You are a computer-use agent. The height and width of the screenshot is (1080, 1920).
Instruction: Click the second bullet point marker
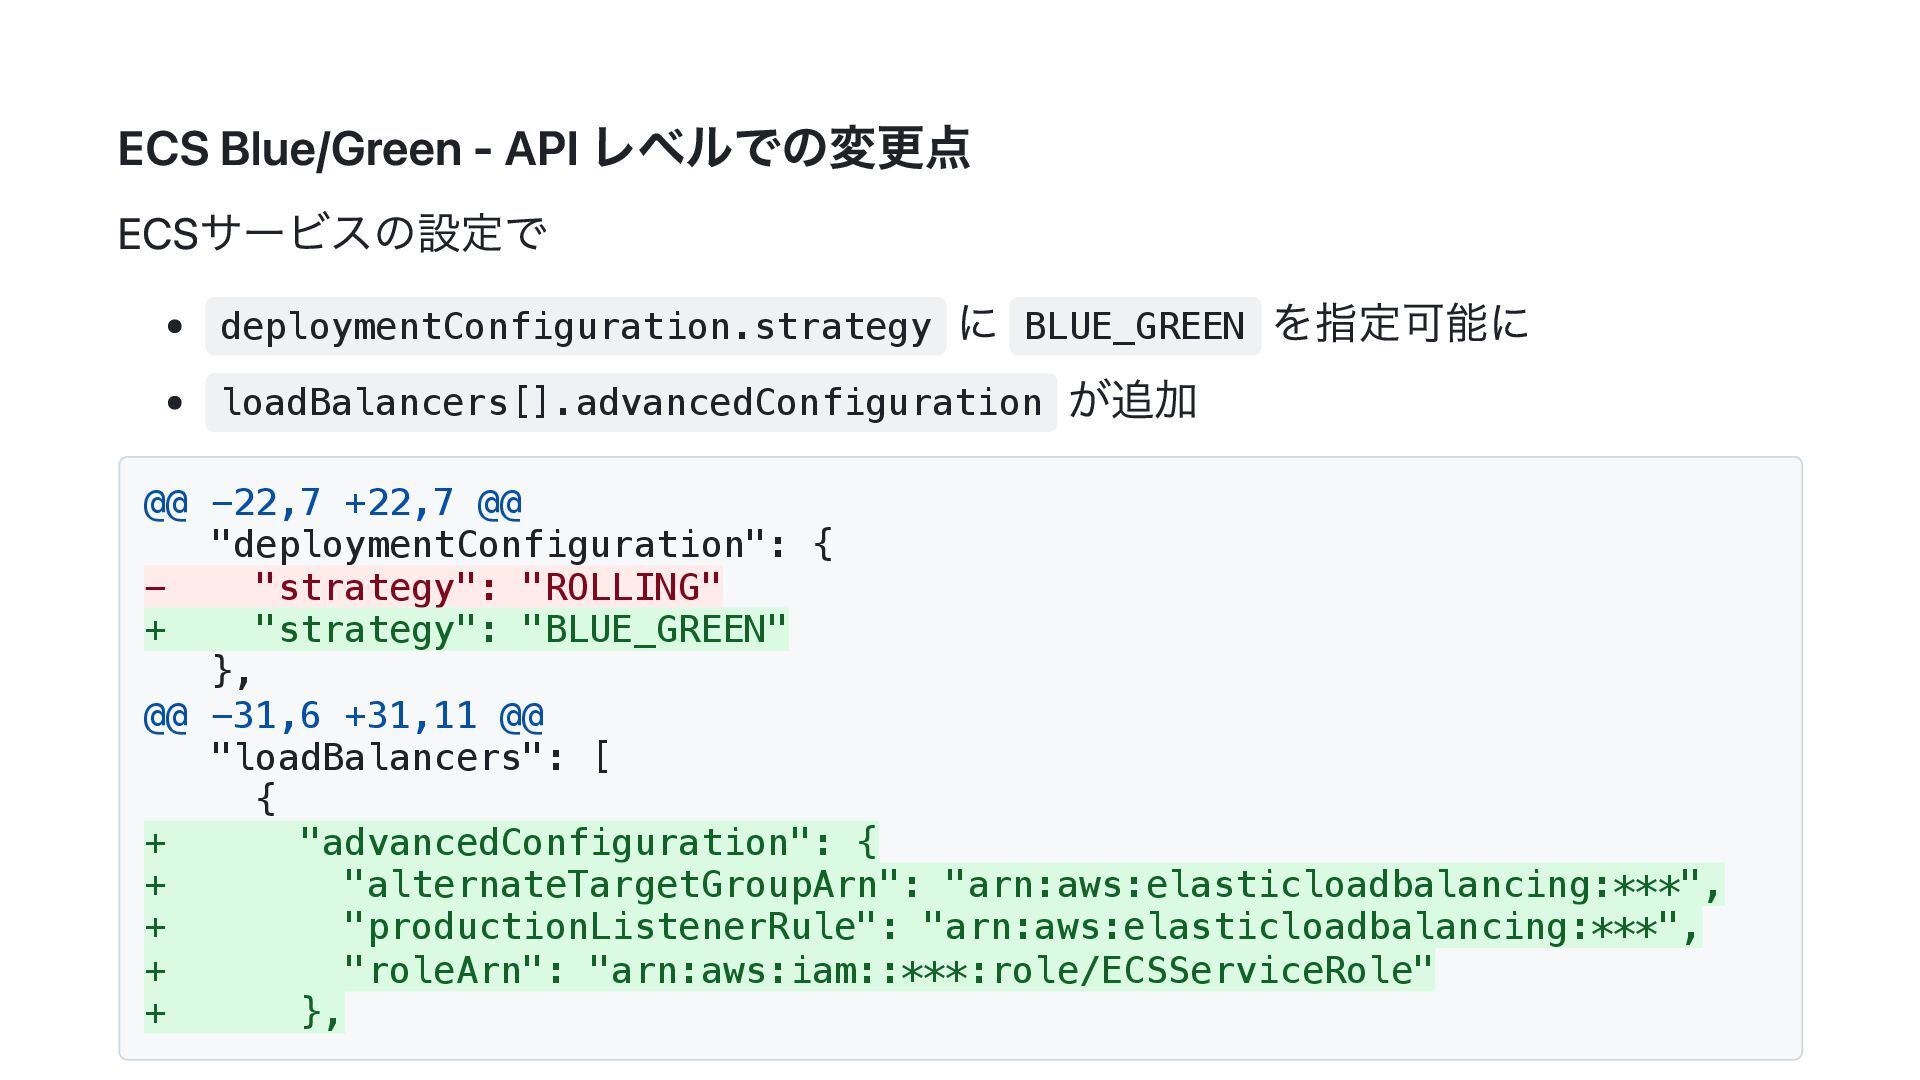175,403
